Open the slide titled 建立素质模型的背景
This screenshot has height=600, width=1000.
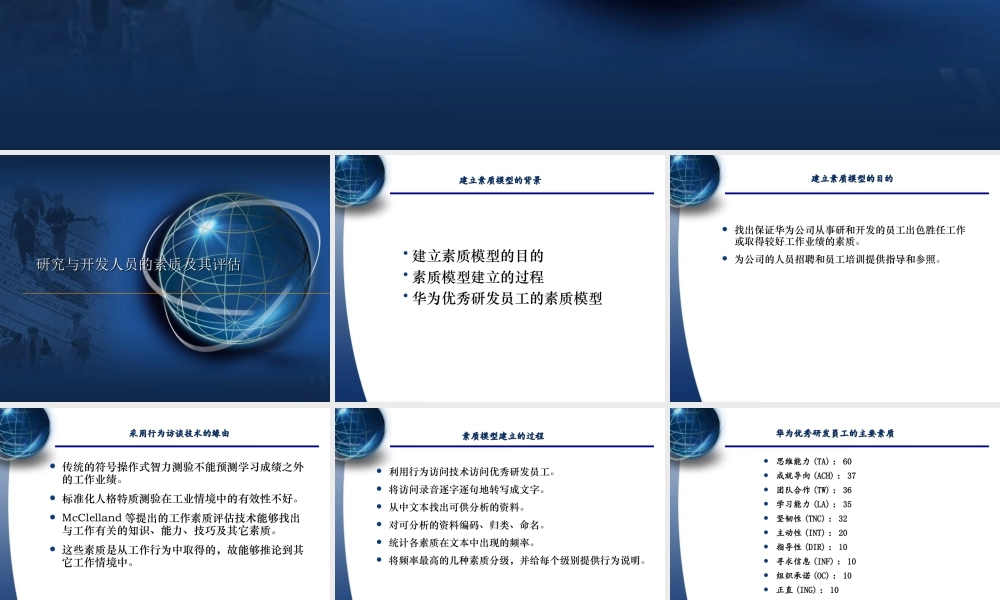500,278
